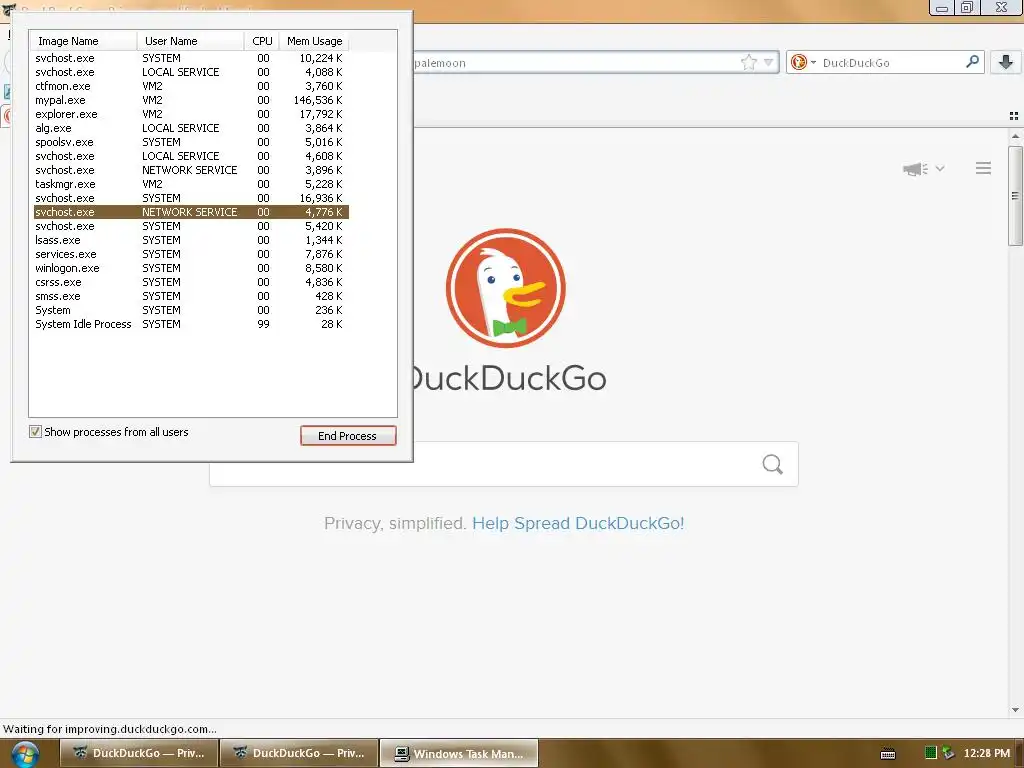Click the magnifier icon in browser search box
Viewport: 1024px width, 768px height.
coord(972,61)
